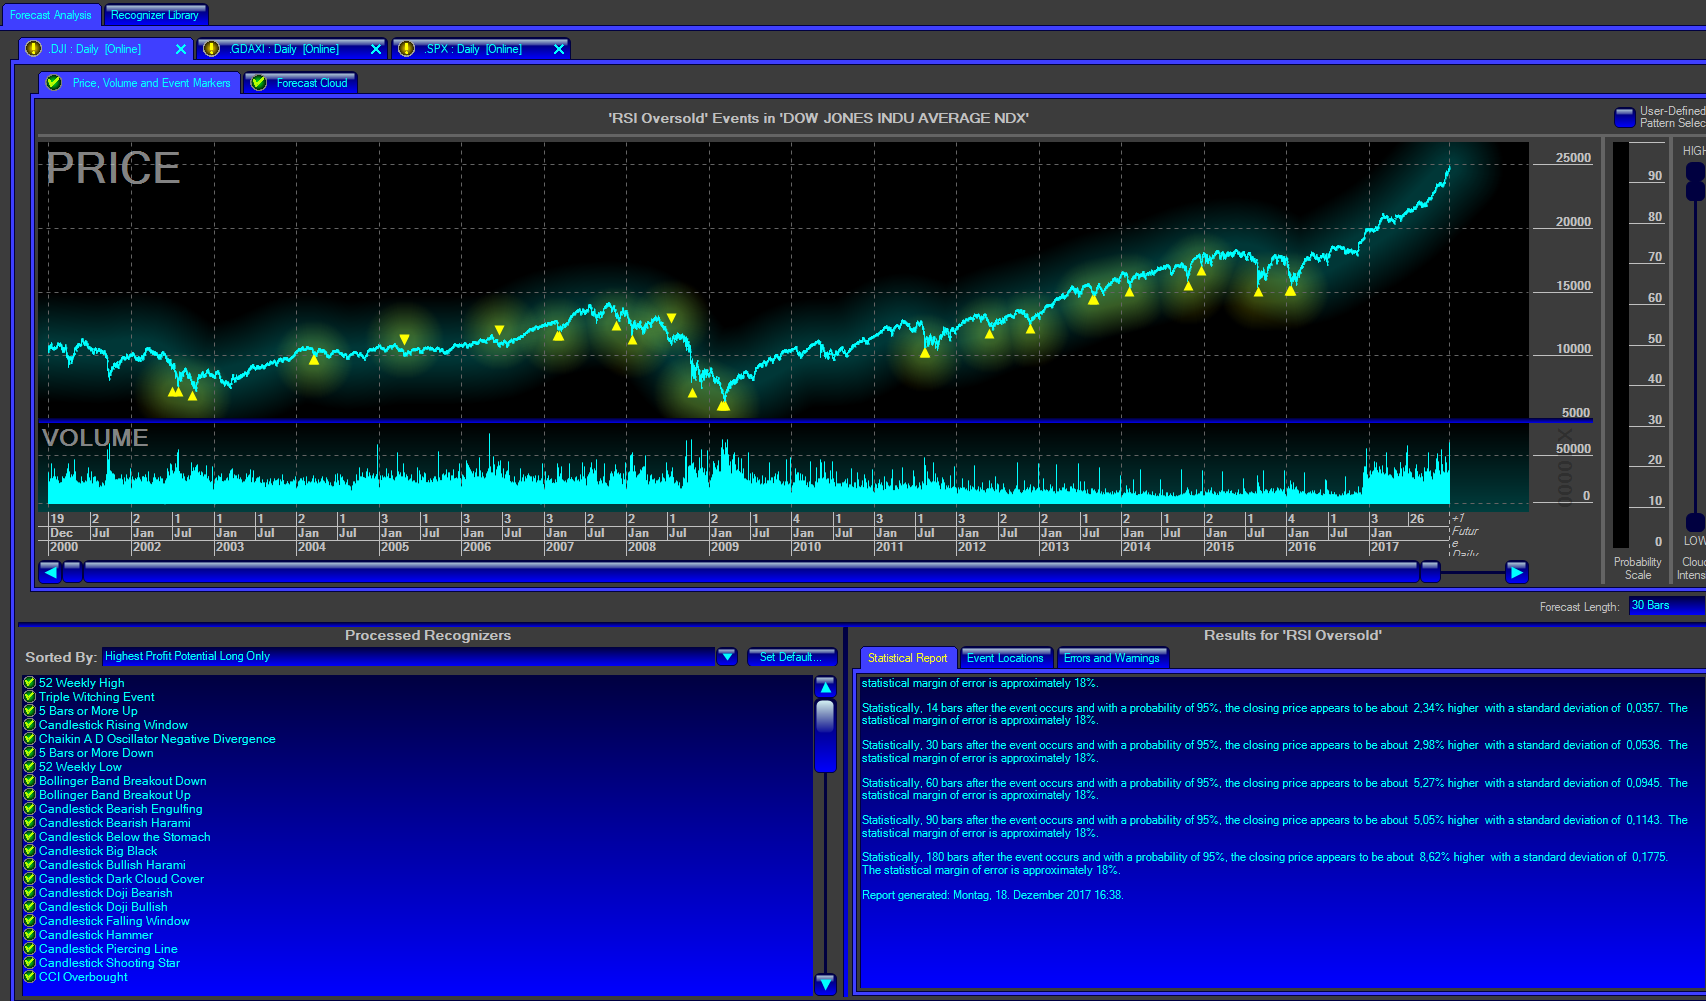Click the Set Default... button

coord(791,657)
